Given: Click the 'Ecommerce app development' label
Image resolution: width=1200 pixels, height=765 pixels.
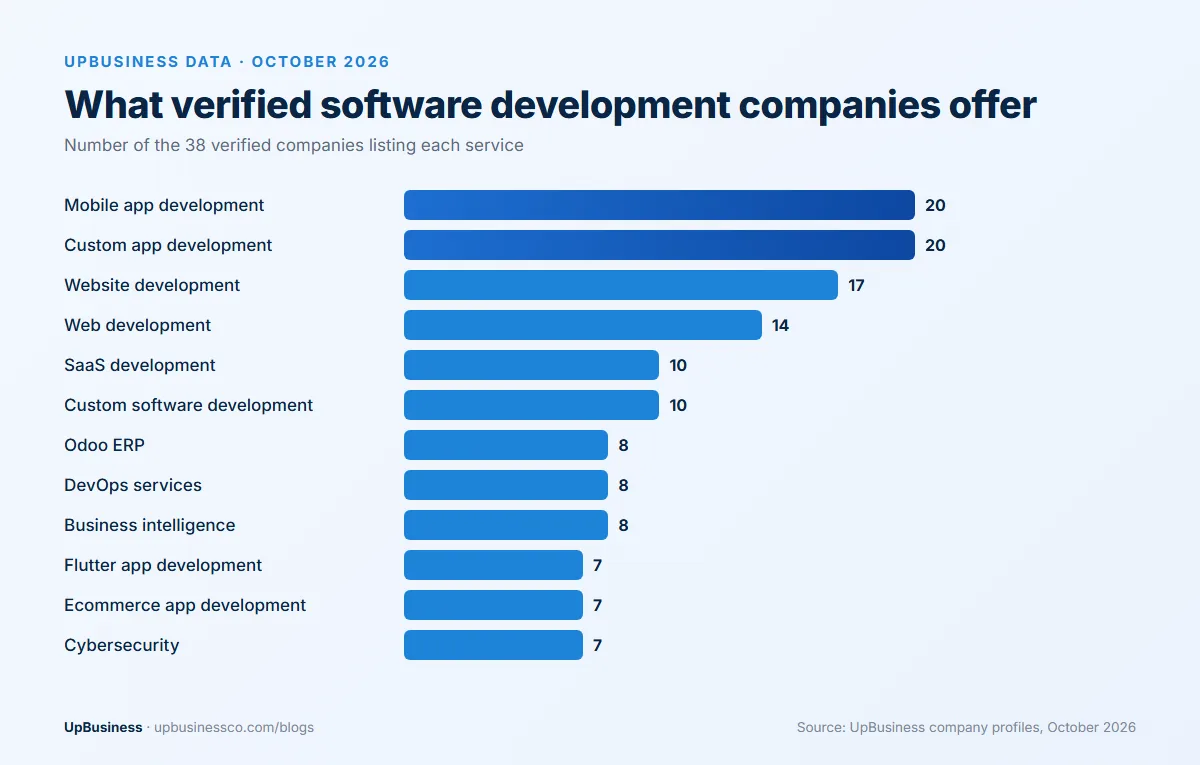Looking at the screenshot, I should point(185,605).
